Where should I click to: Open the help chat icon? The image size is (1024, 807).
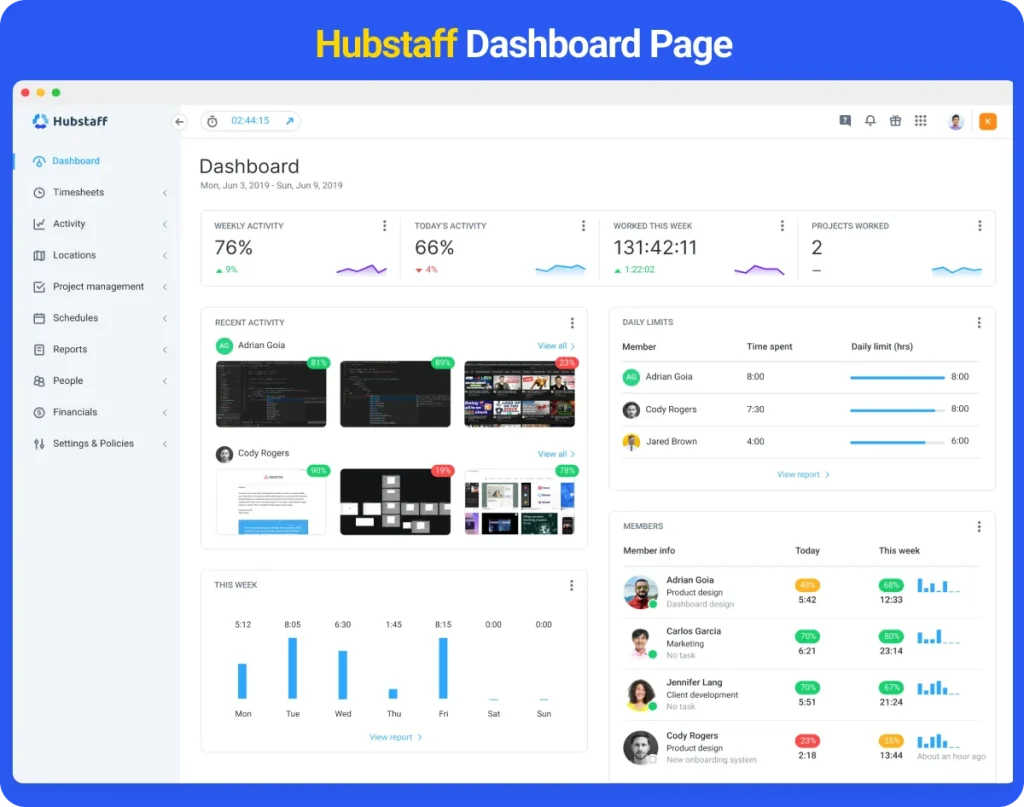point(845,121)
